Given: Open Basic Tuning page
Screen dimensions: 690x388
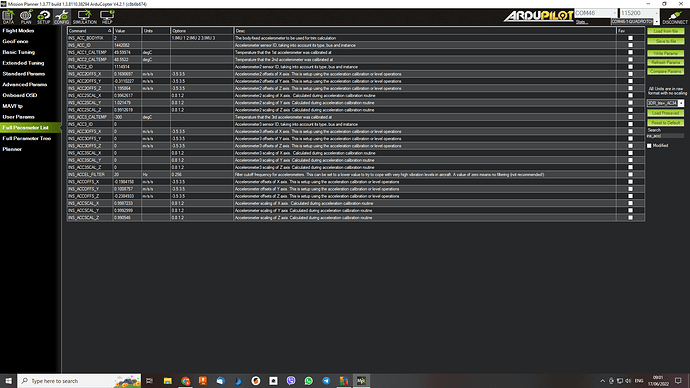Looking at the screenshot, I should click(x=18, y=52).
